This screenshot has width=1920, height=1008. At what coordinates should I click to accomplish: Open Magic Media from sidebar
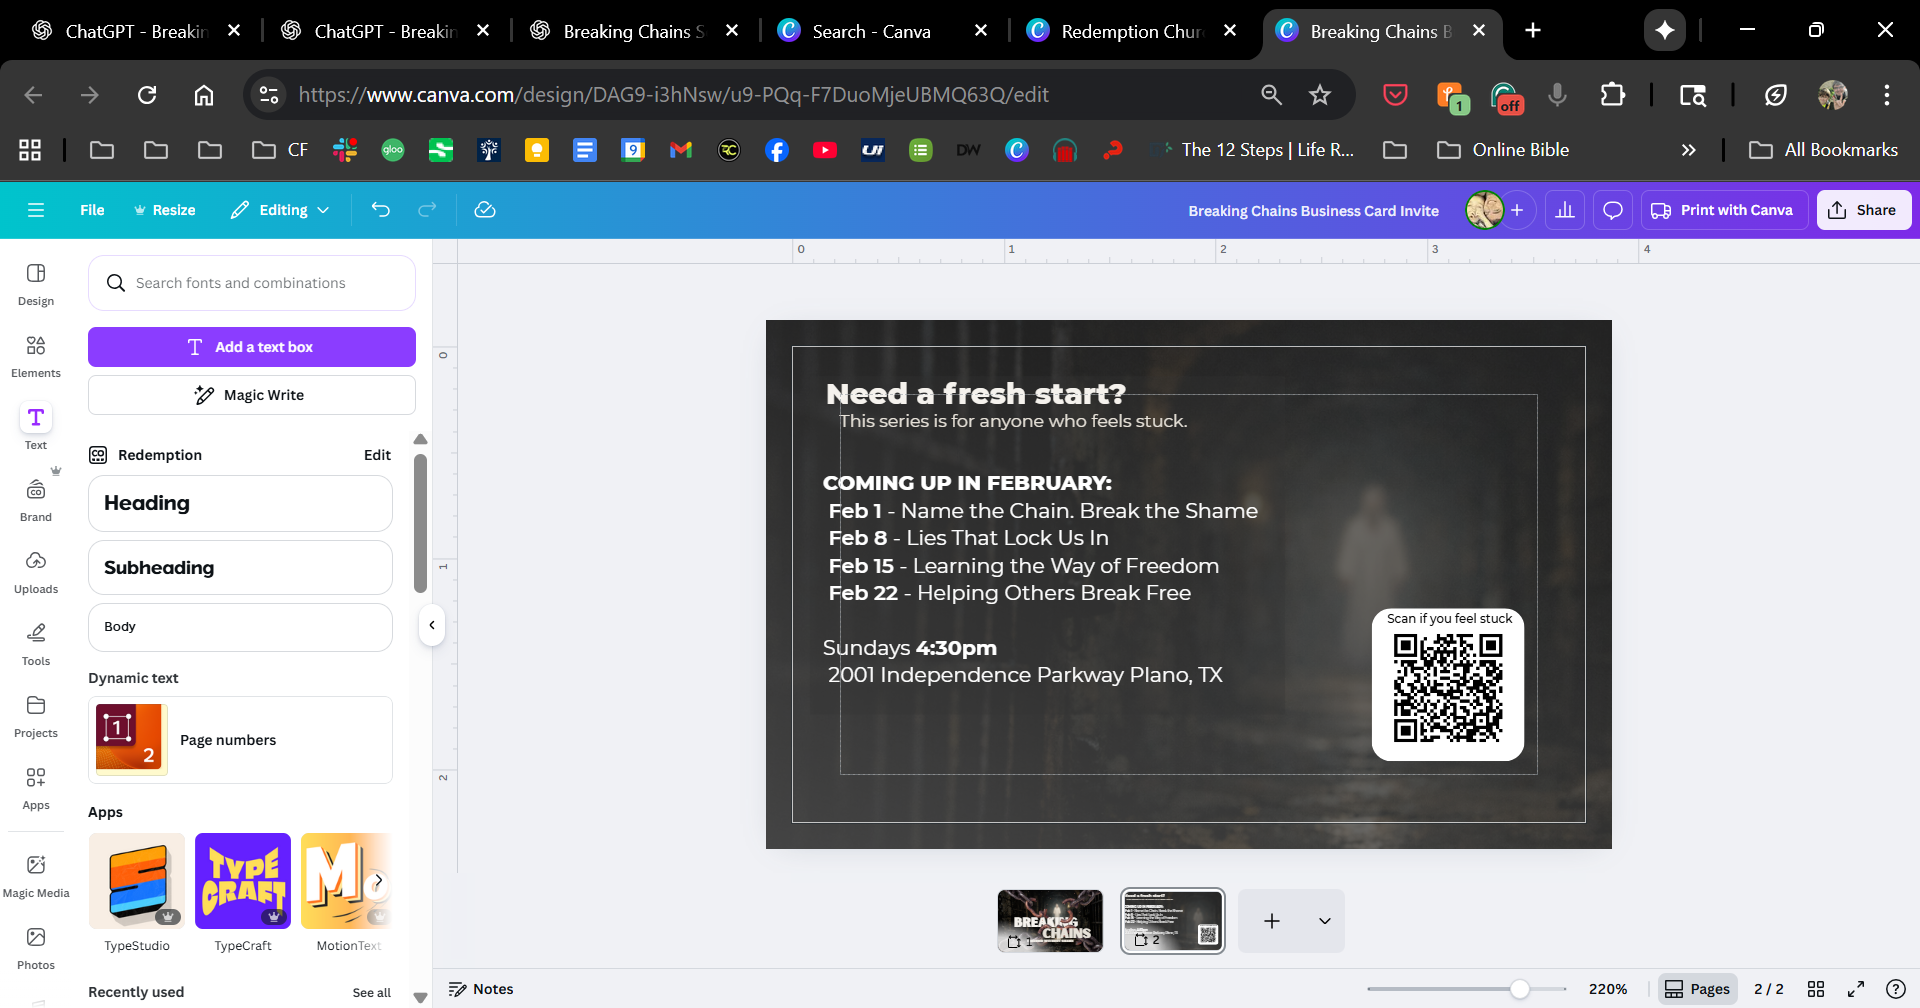point(36,875)
